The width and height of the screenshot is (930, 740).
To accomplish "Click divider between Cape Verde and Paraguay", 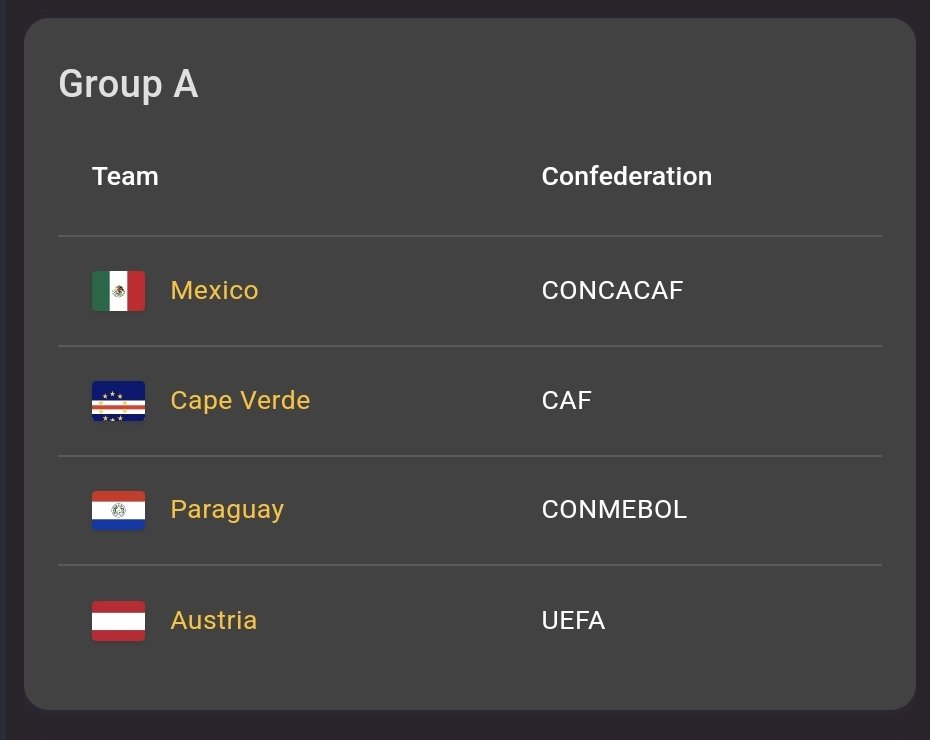I will click(470, 456).
